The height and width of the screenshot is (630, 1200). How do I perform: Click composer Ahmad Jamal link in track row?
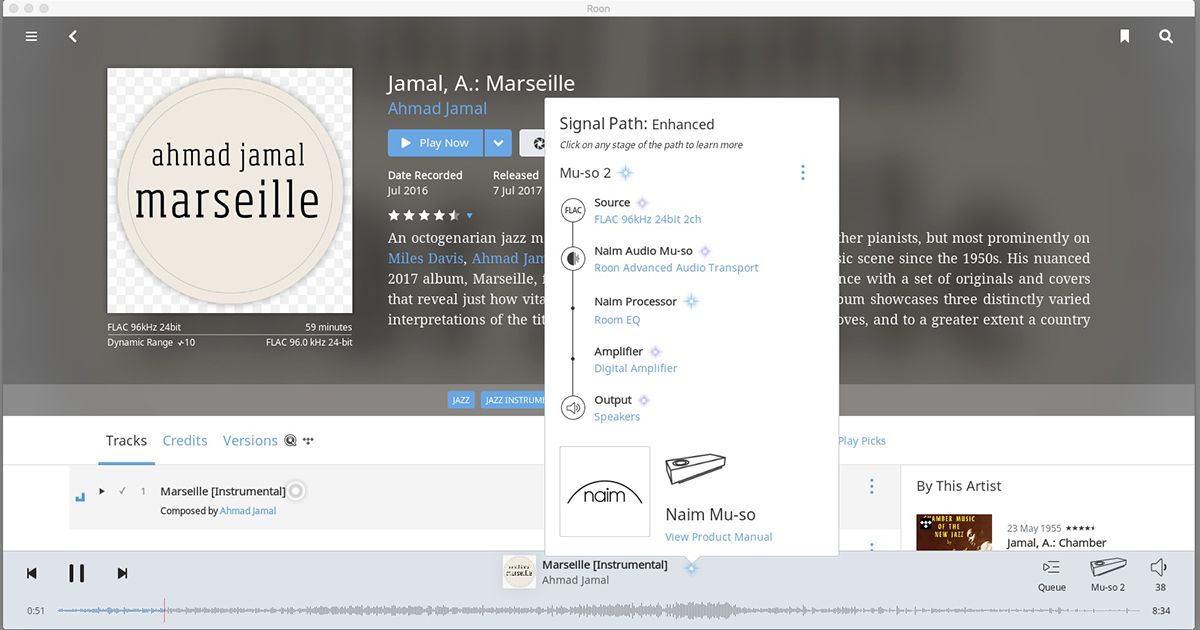tap(248, 511)
